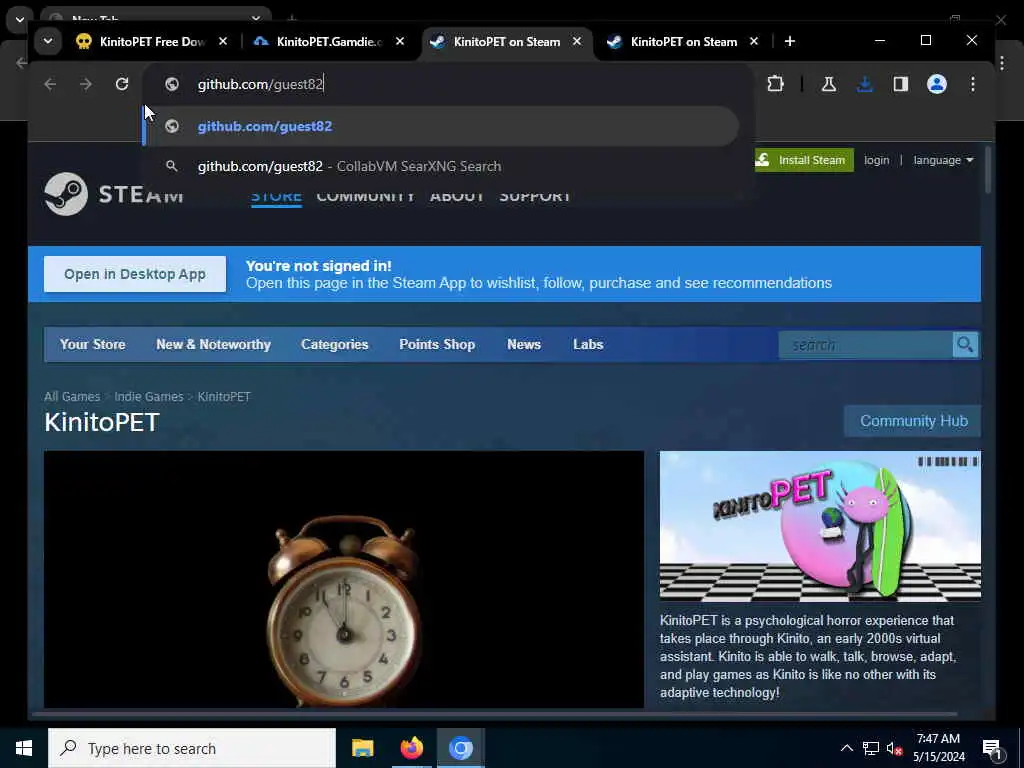Click Open in Desktop App button
This screenshot has width=1024, height=768.
click(x=135, y=274)
